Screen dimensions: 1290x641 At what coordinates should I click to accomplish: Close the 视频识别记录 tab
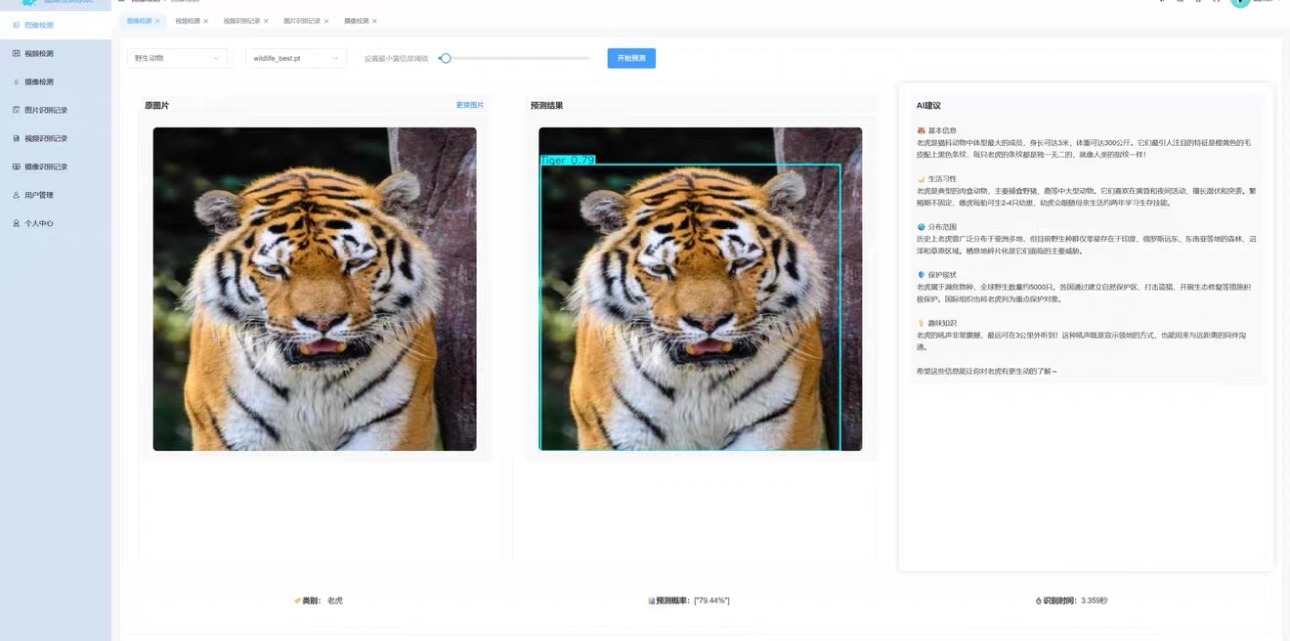click(266, 21)
